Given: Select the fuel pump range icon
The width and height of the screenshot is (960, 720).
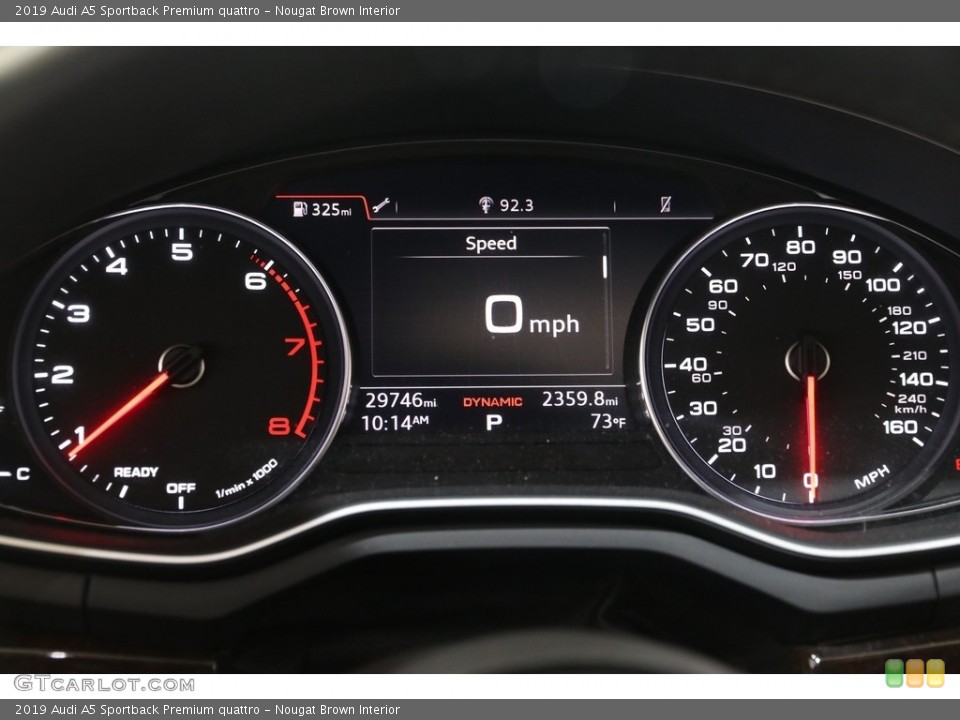Looking at the screenshot, I should 300,209.
